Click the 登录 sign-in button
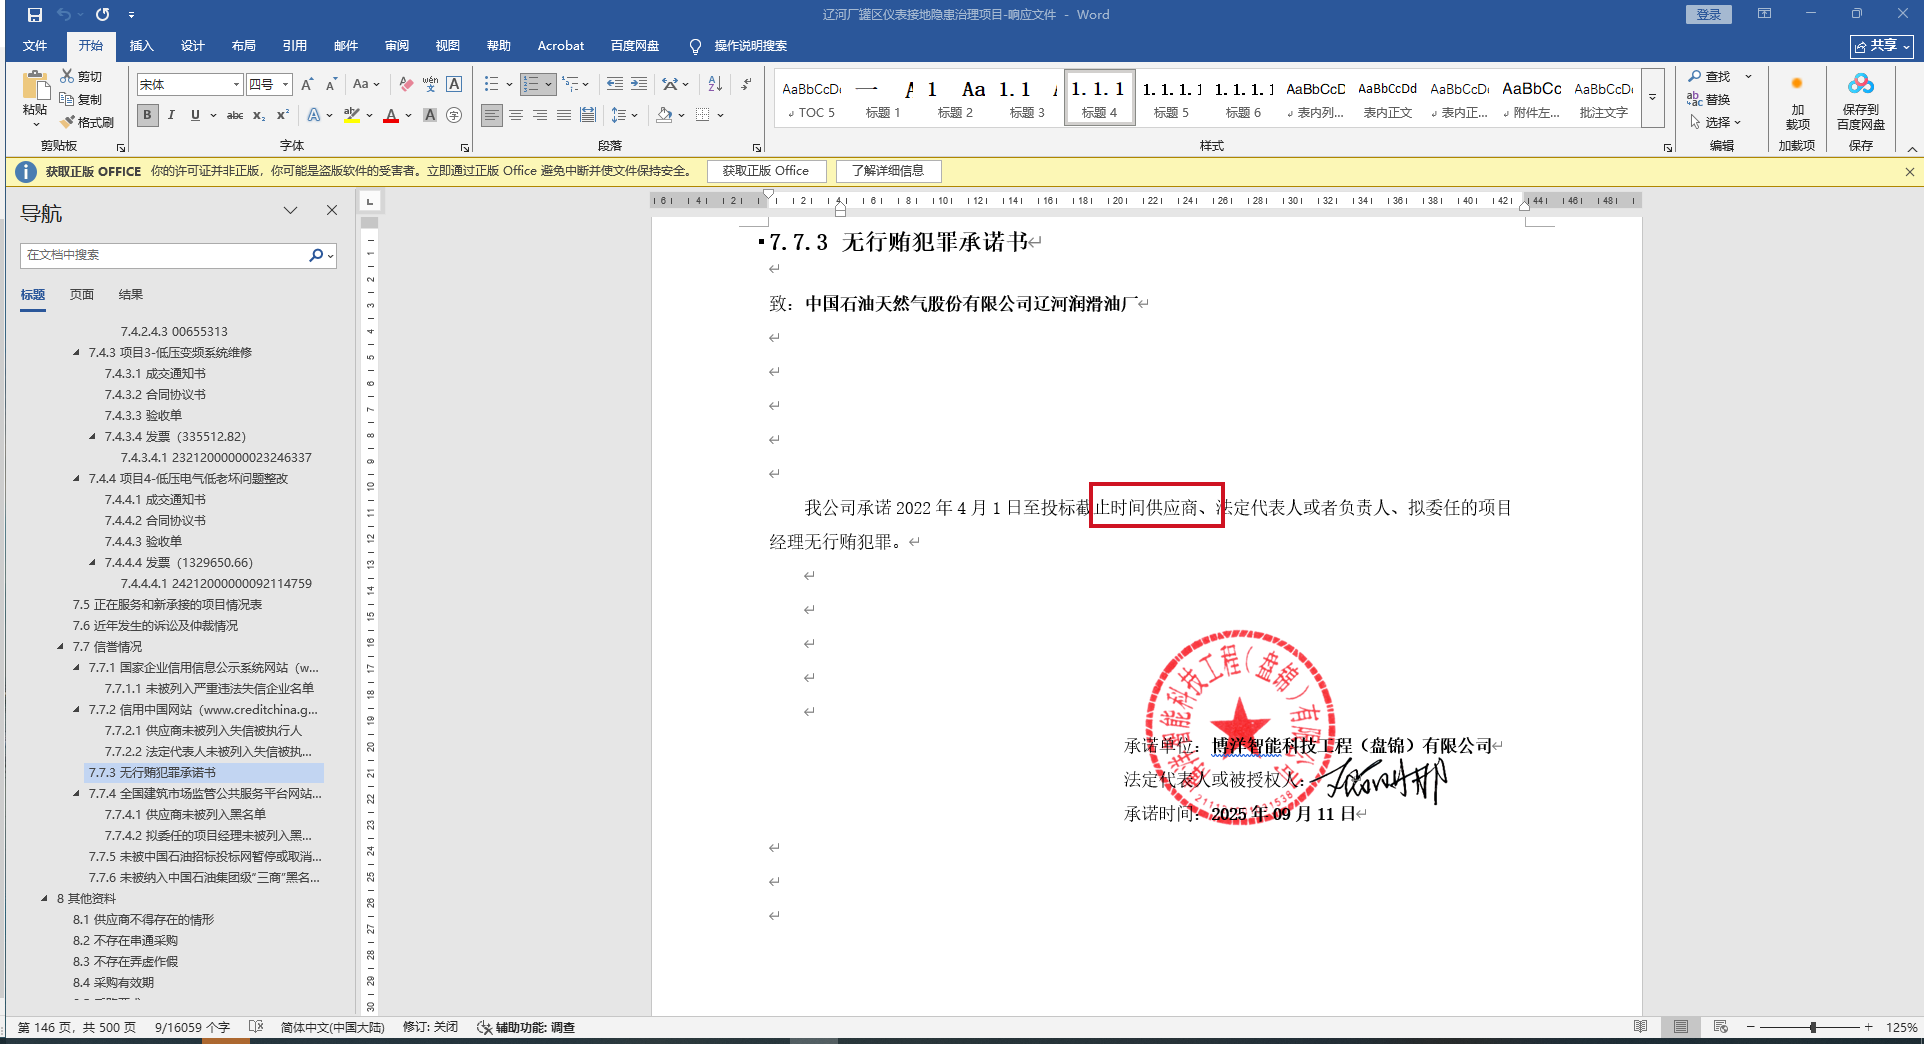The height and width of the screenshot is (1044, 1924). point(1709,15)
